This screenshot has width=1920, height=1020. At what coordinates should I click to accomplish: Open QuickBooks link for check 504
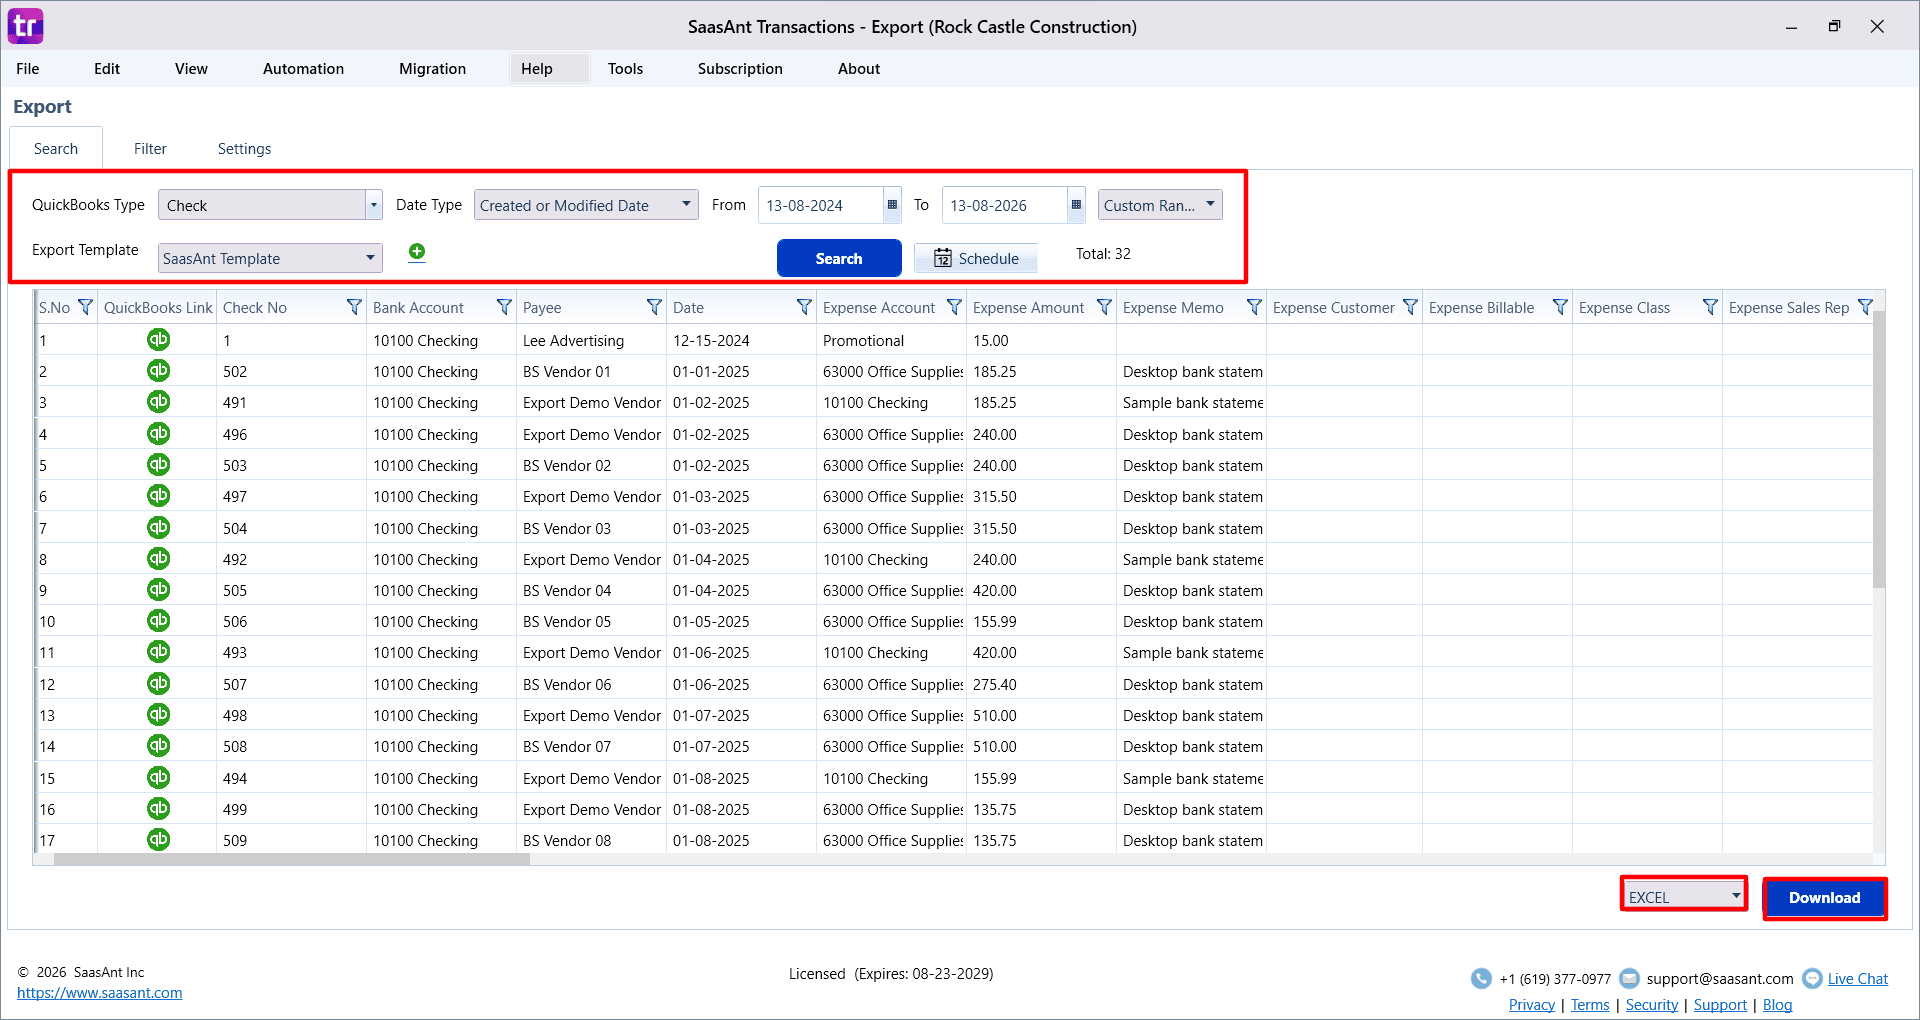tap(158, 528)
